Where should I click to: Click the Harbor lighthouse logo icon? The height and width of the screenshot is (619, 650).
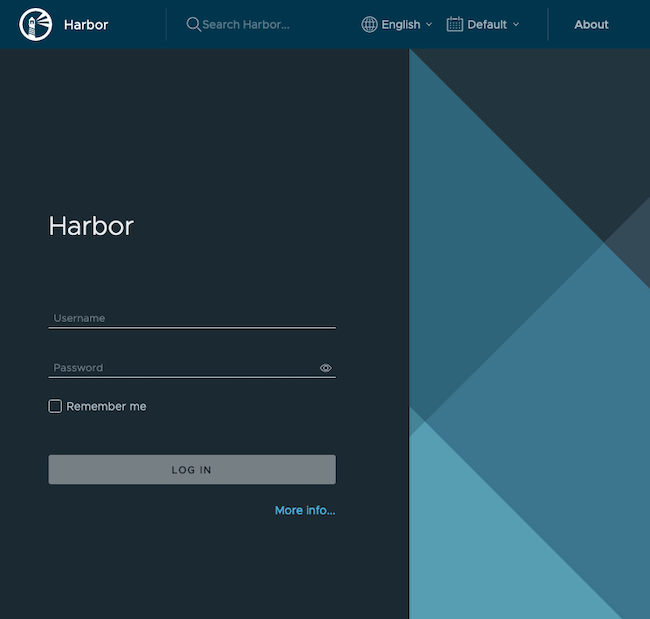click(x=35, y=24)
